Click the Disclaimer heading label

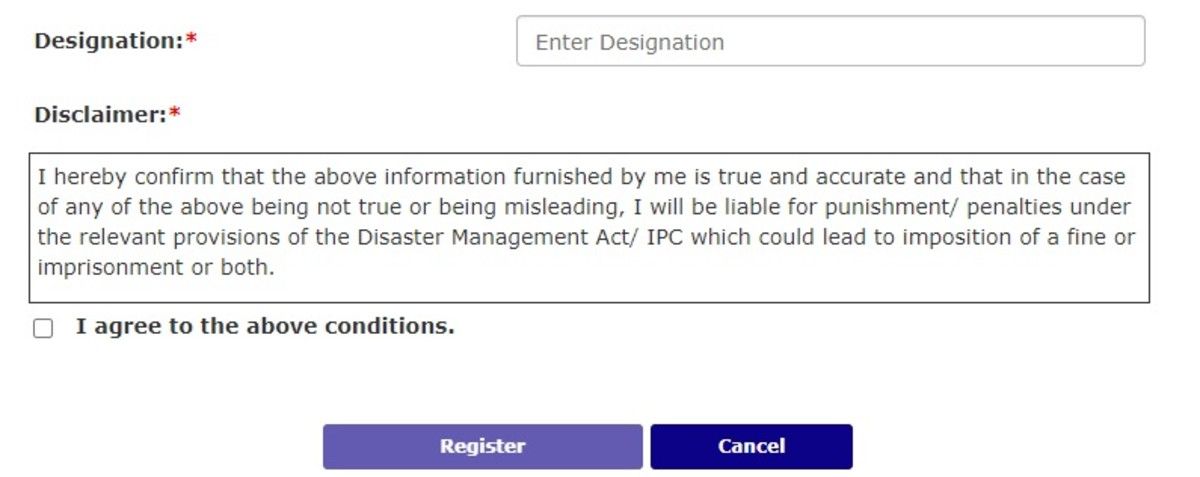coord(100,114)
